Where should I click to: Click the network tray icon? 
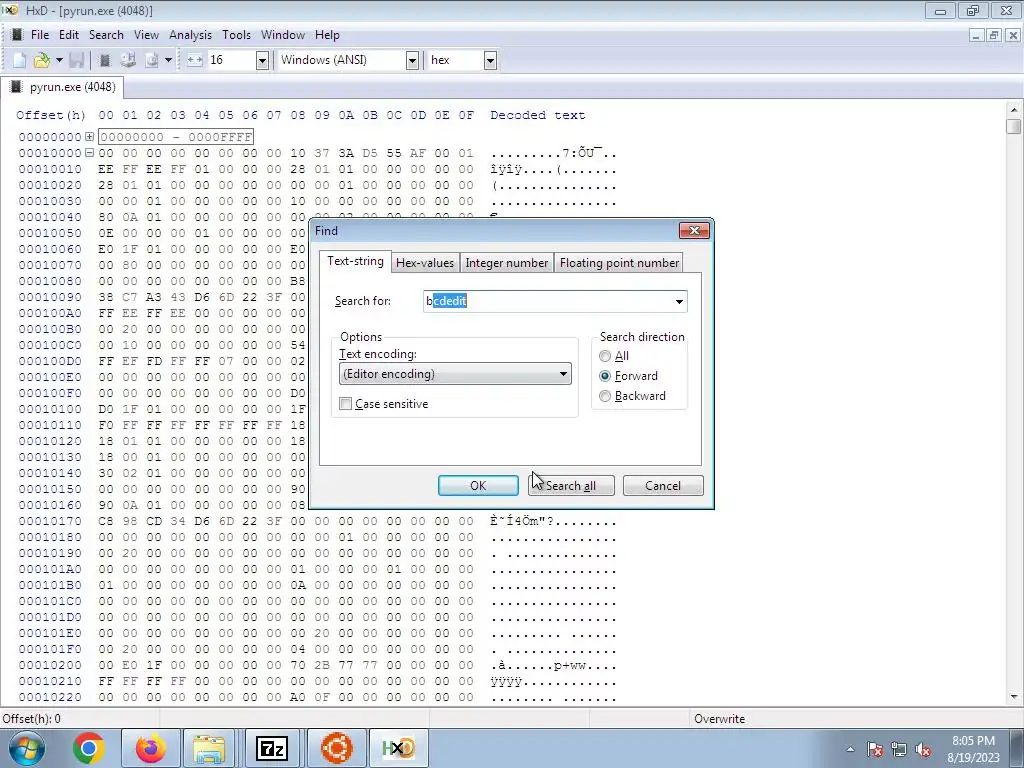coord(899,749)
